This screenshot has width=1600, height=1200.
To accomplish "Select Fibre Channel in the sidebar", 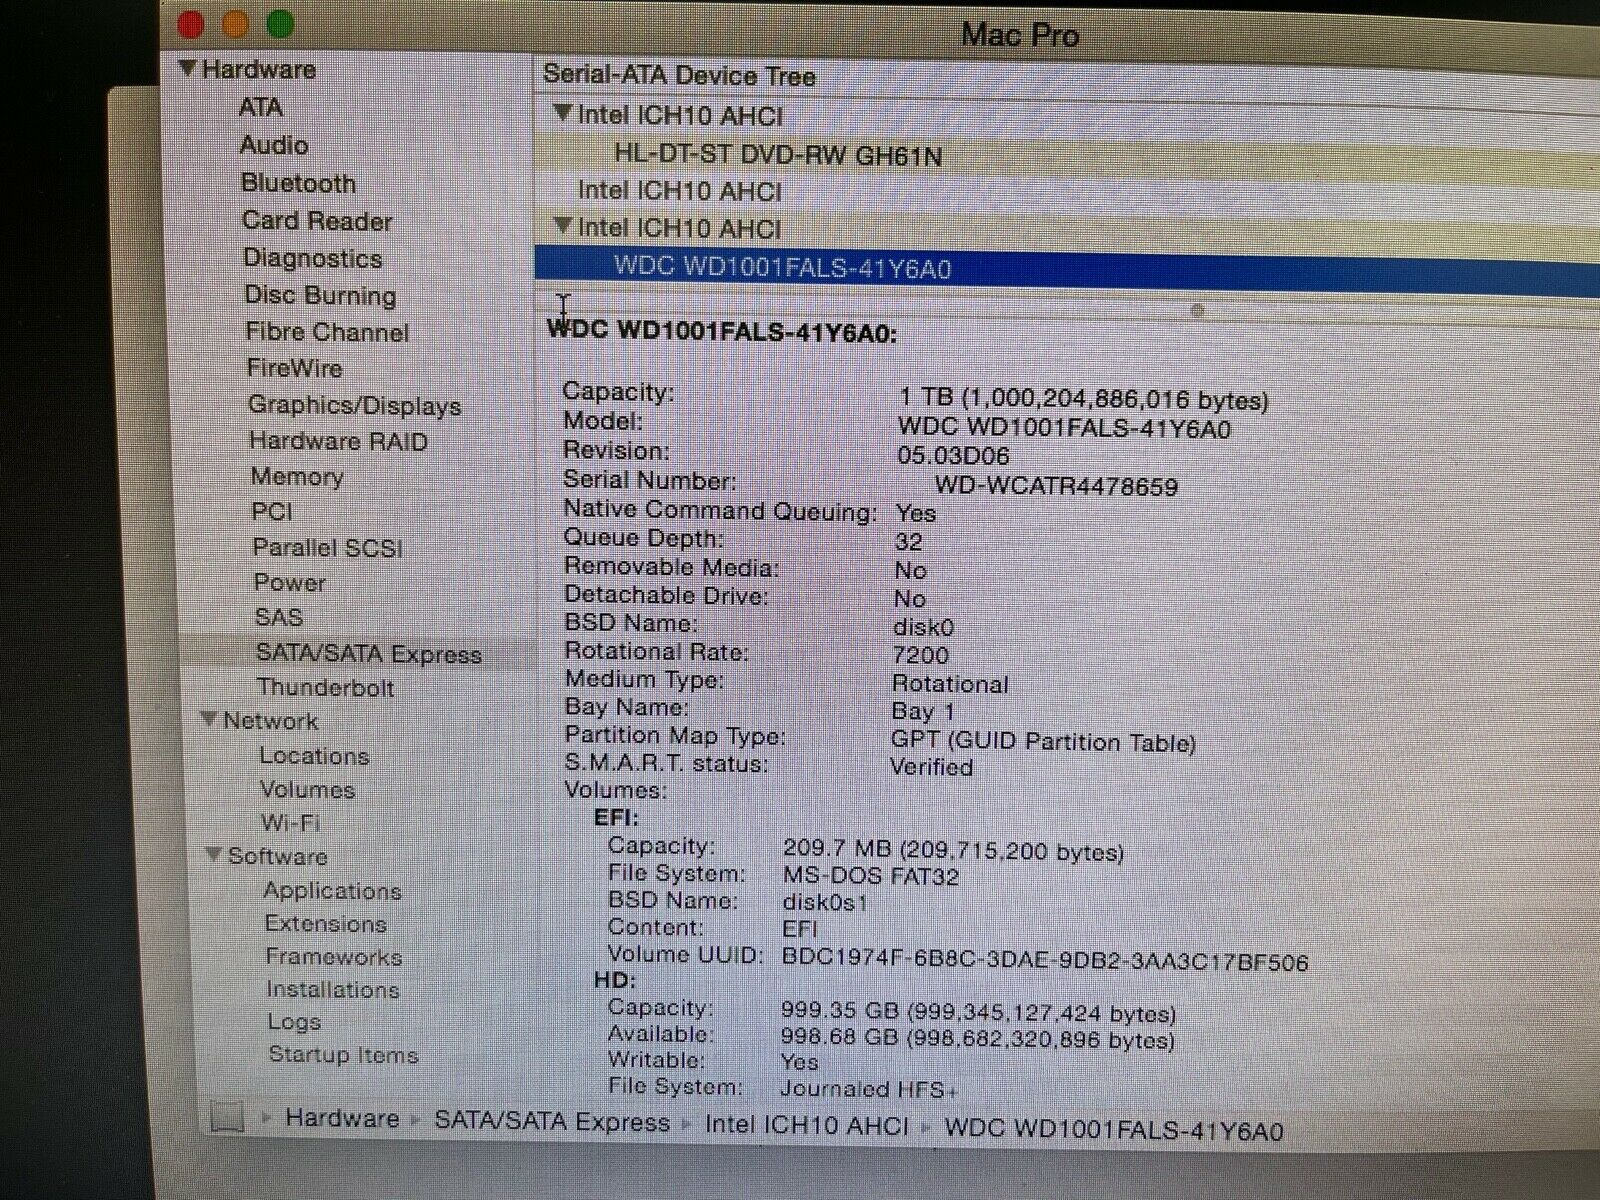I will [x=327, y=332].
